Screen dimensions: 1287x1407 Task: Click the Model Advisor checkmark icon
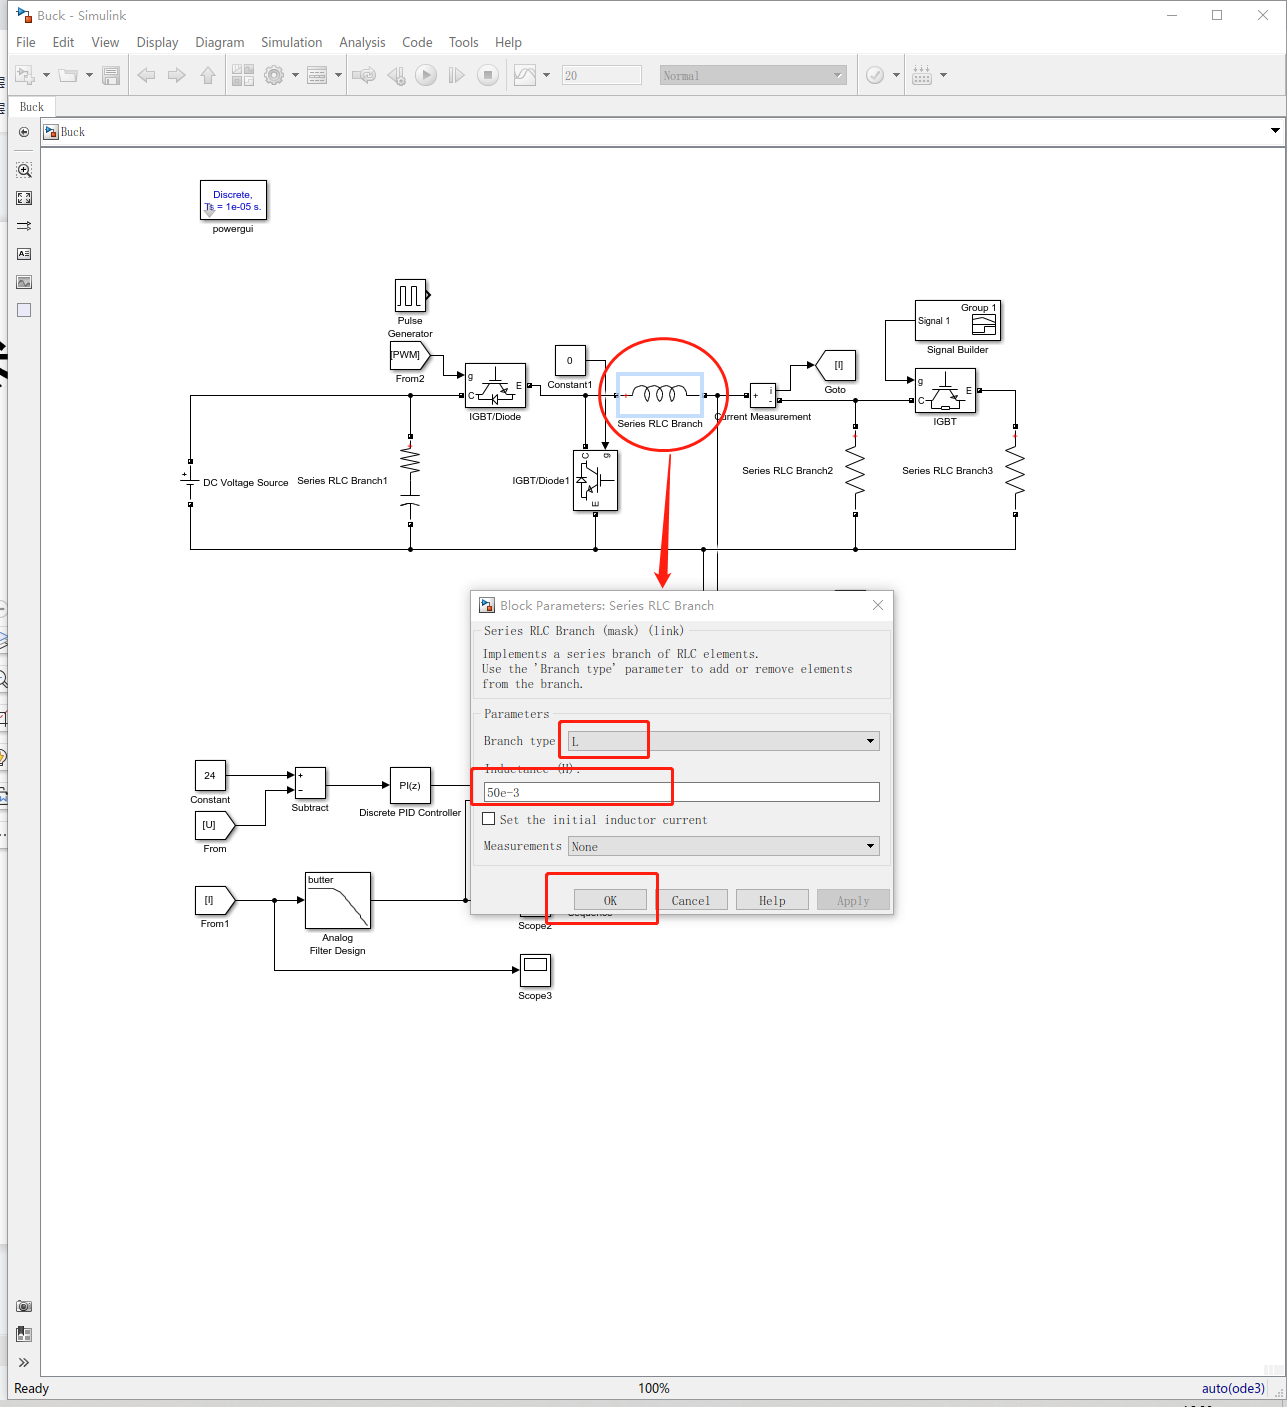point(875,75)
